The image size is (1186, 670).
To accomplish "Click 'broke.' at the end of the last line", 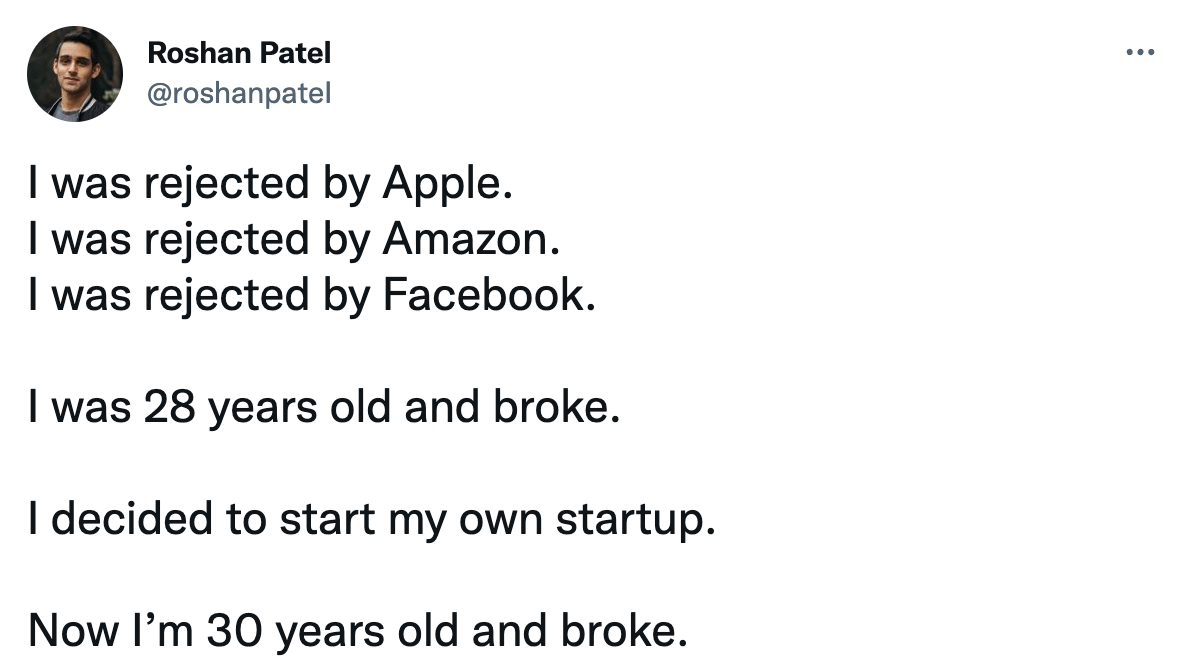I will (625, 631).
